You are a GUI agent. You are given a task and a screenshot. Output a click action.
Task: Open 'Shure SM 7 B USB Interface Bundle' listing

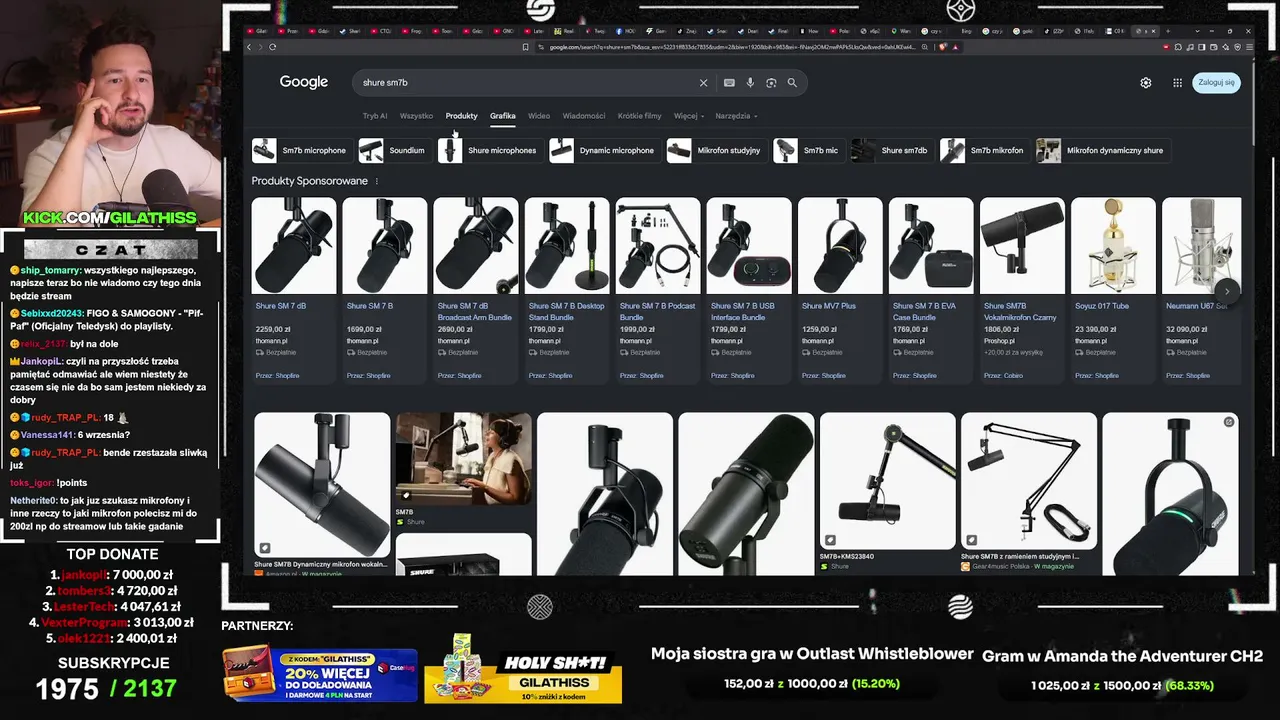pyautogui.click(x=749, y=291)
